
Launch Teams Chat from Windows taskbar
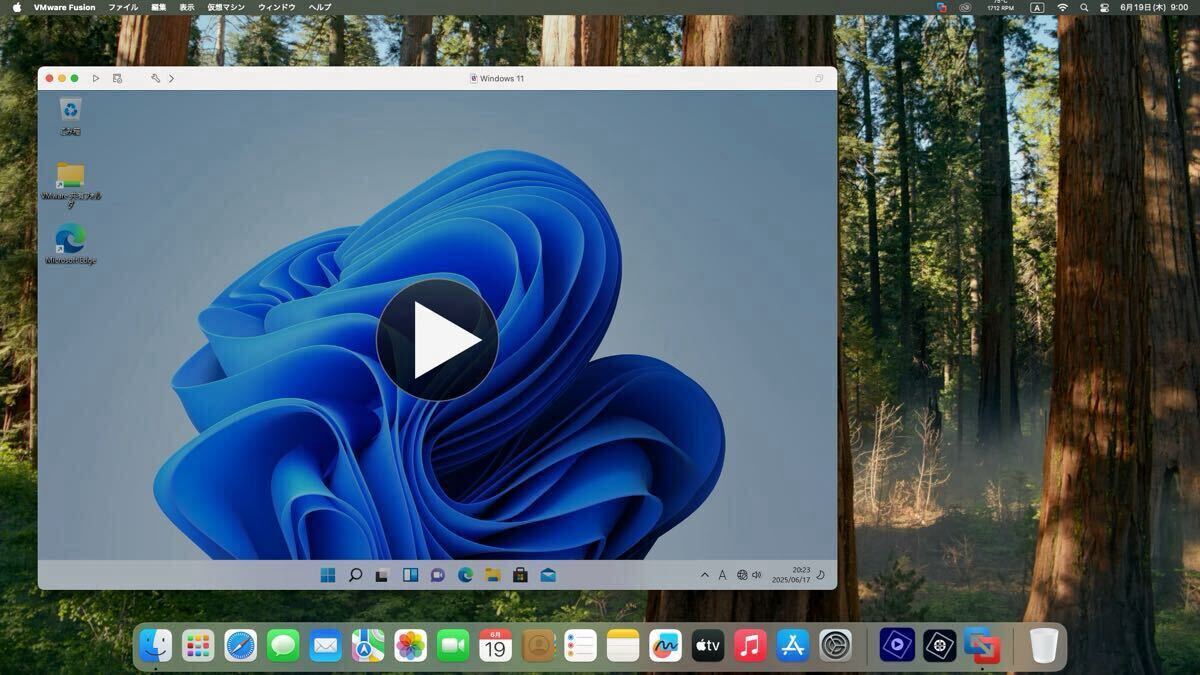point(437,575)
